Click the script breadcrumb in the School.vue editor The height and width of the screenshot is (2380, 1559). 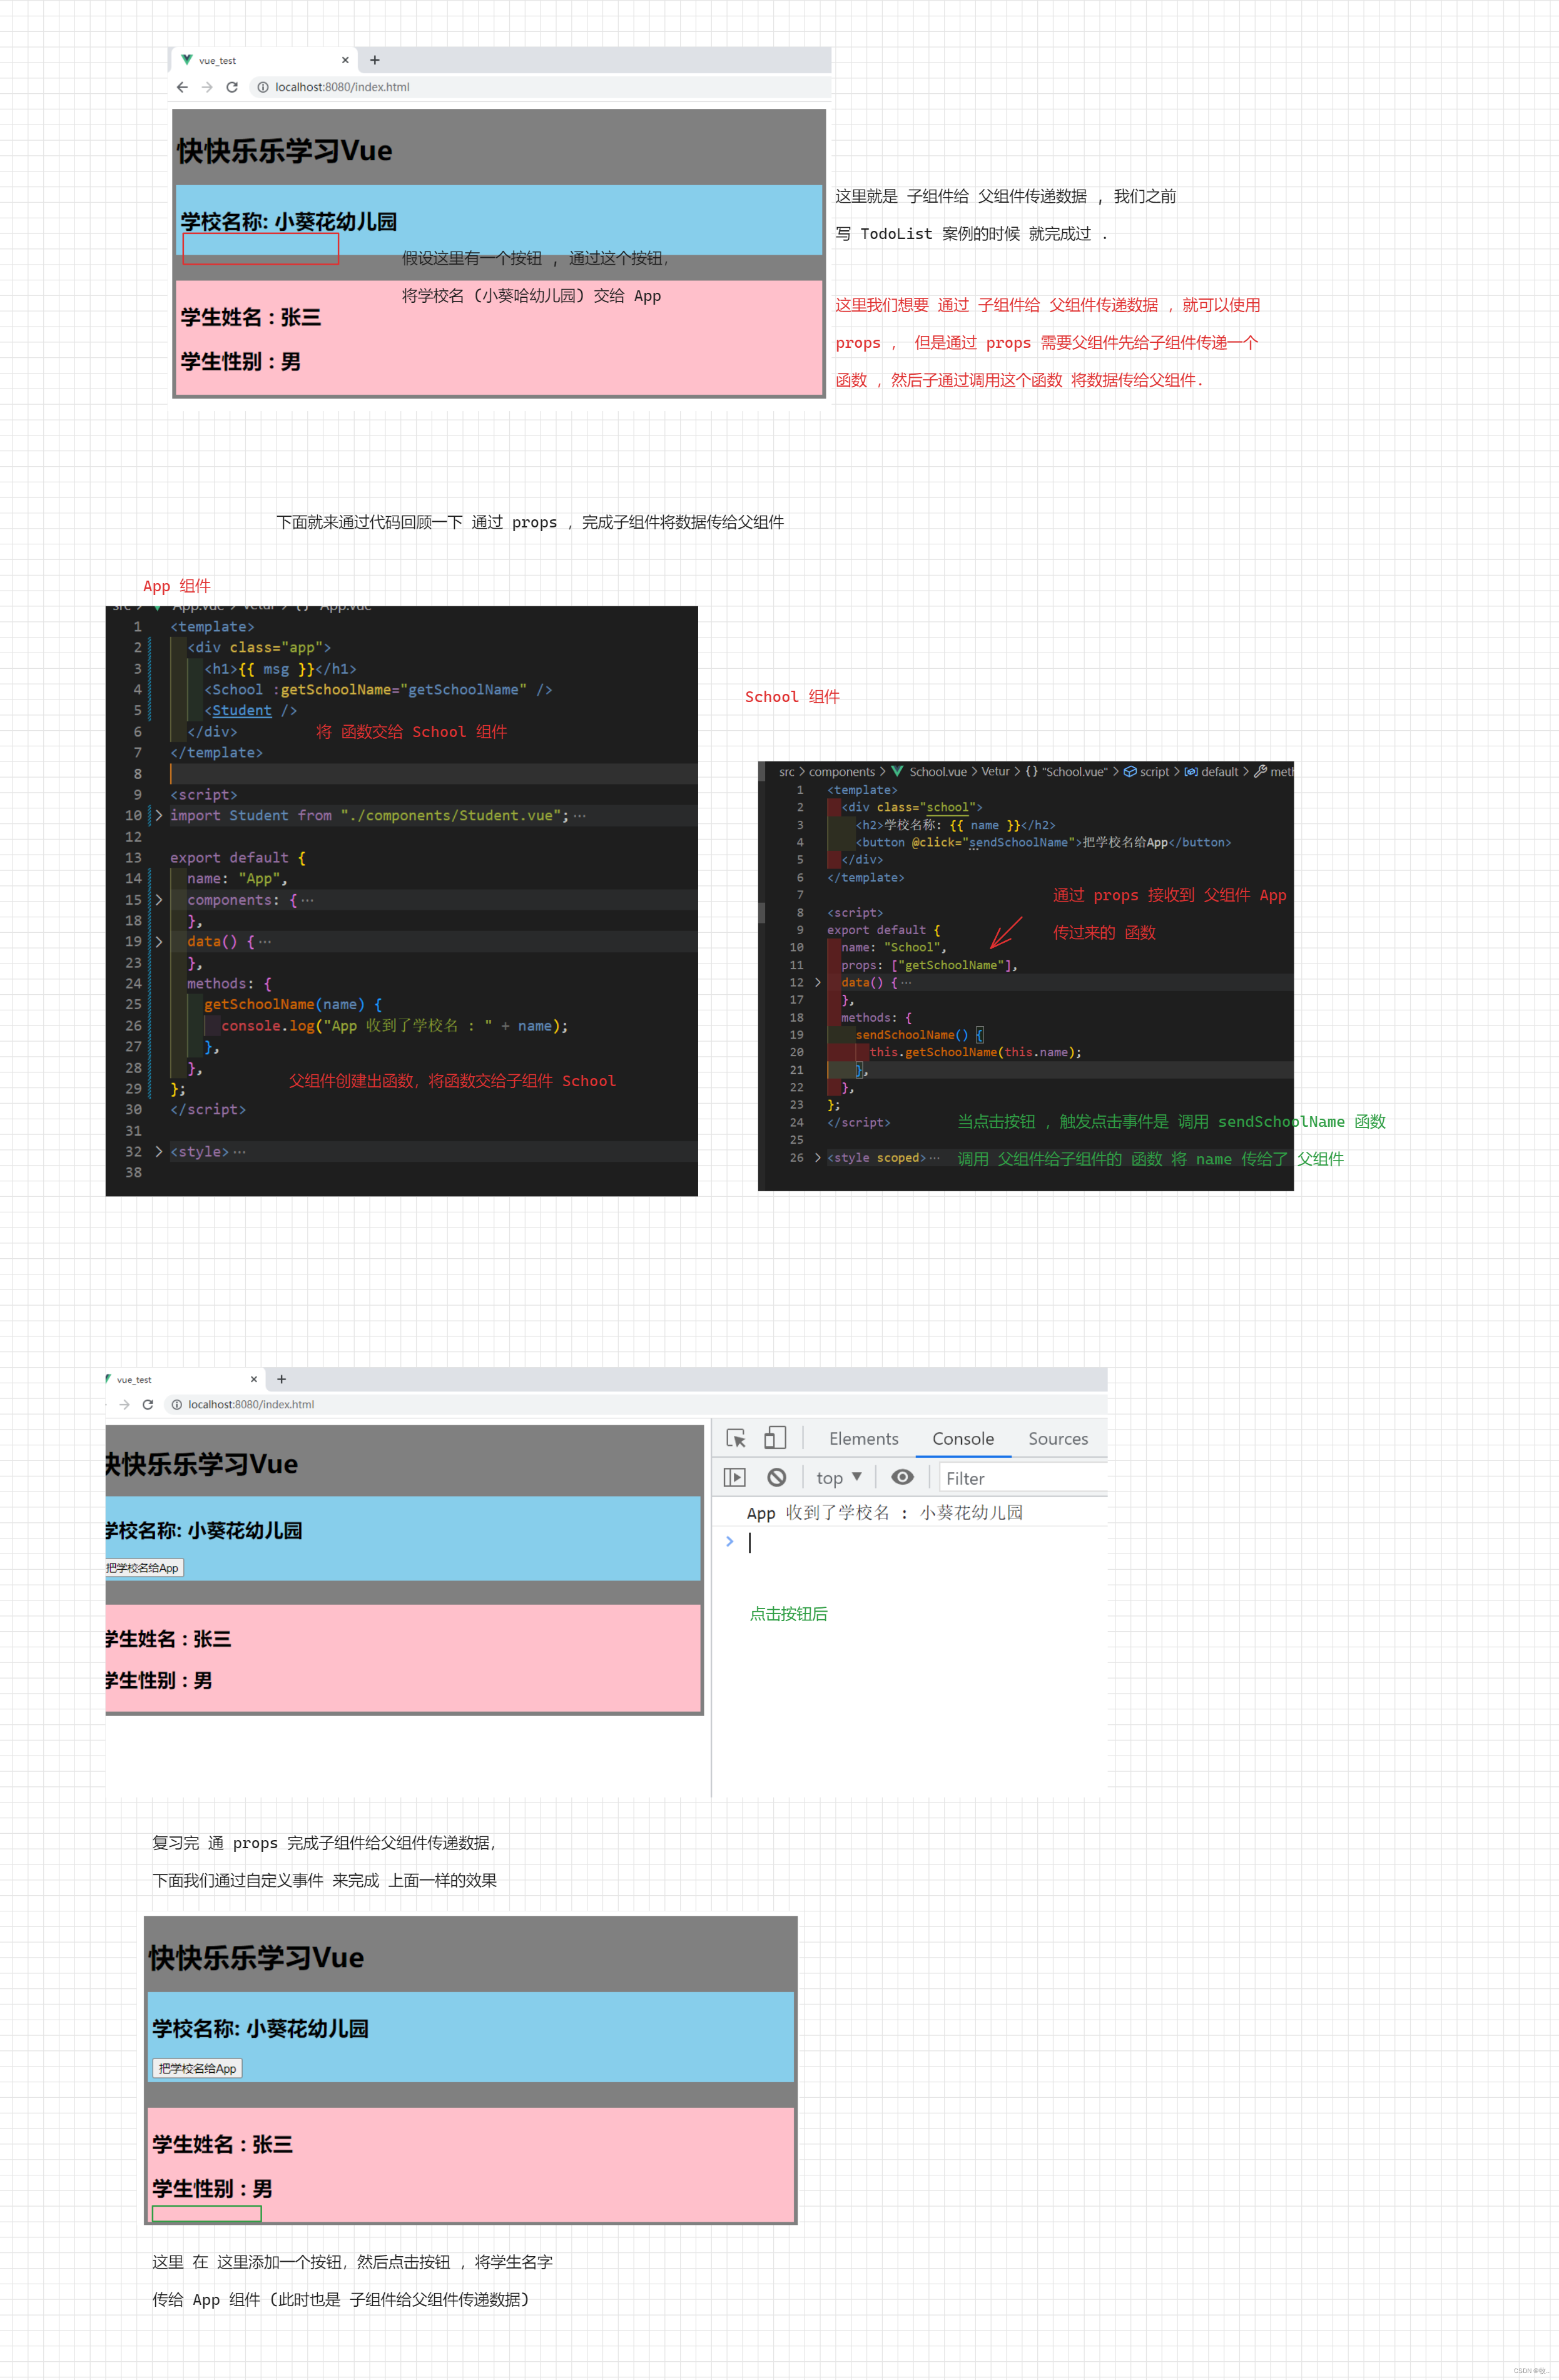click(1154, 772)
